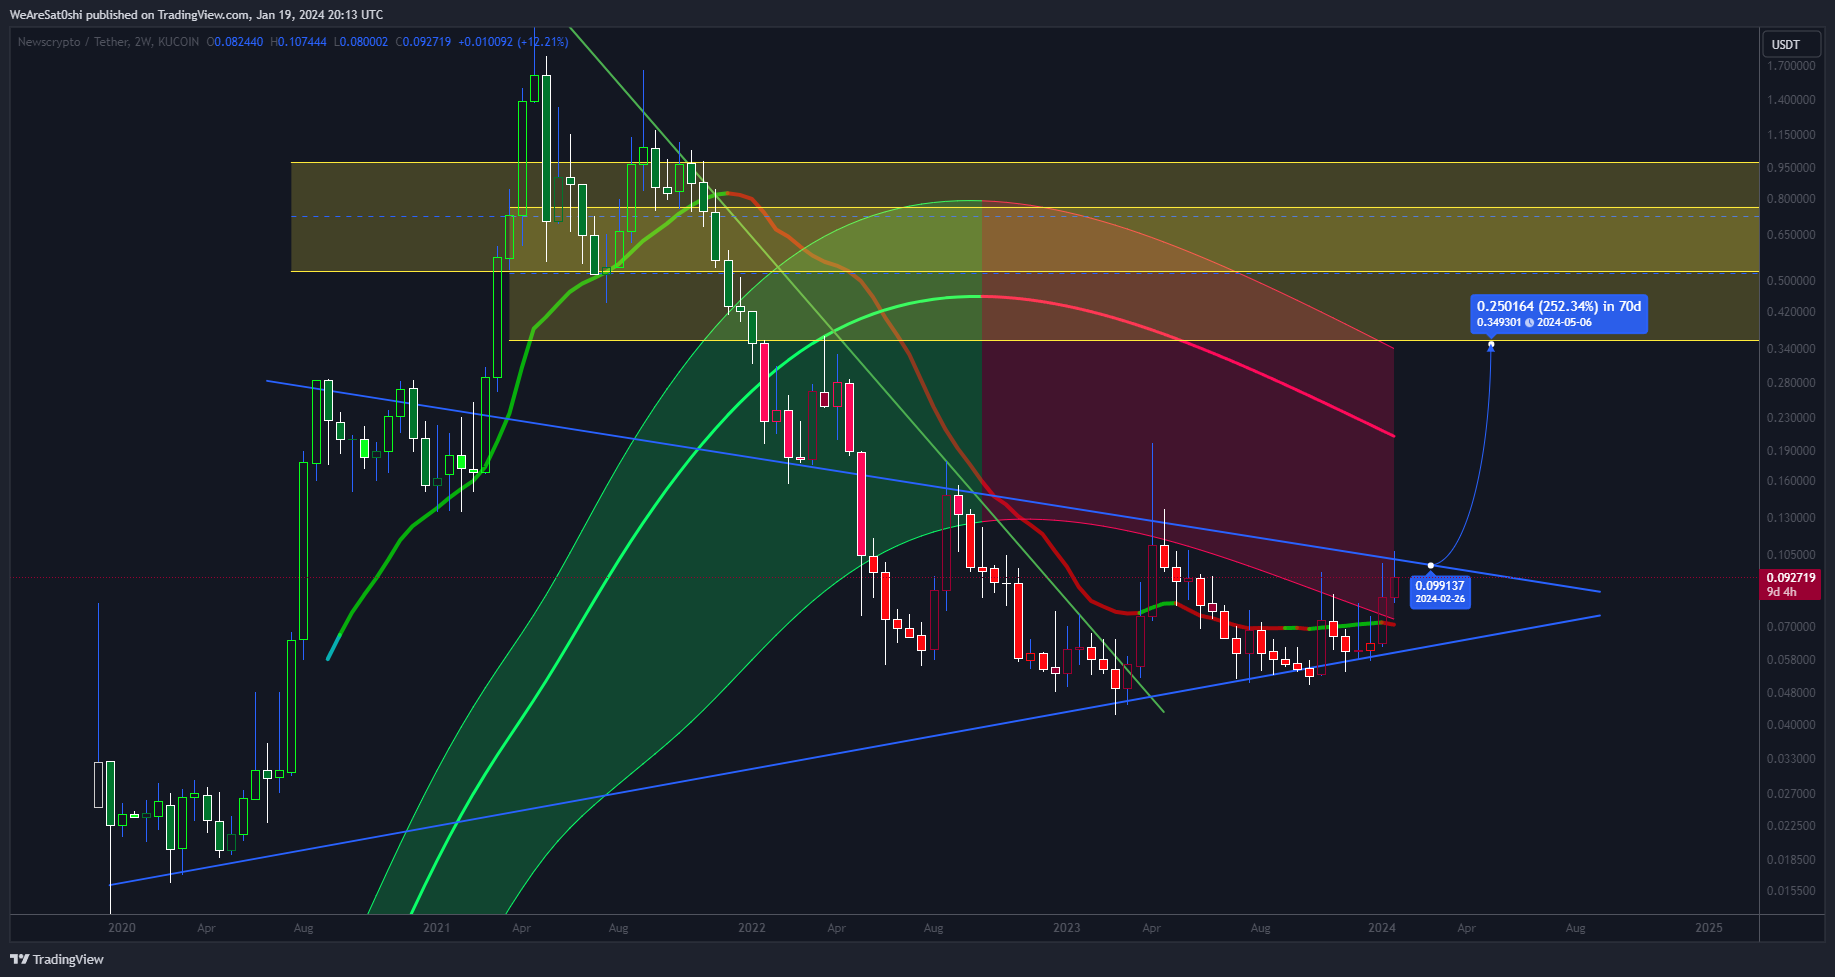This screenshot has width=1835, height=977.
Task: Click the 0.058000 price axis label
Action: pyautogui.click(x=1791, y=660)
